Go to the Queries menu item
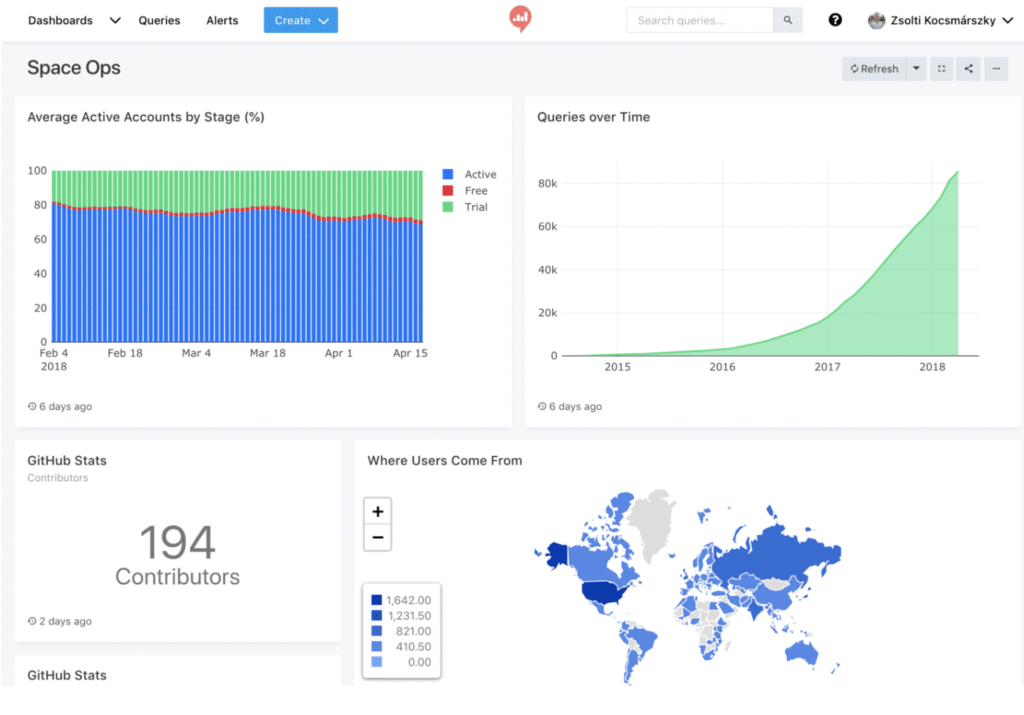Screen dimensions: 1024x715 (x=159, y=20)
